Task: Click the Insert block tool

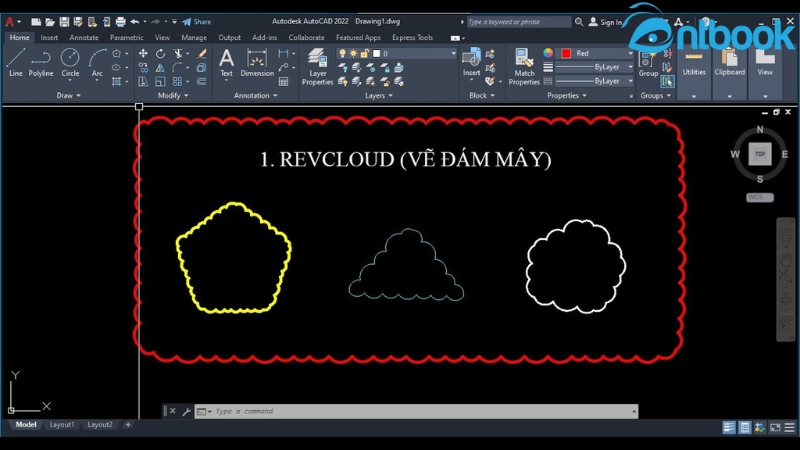Action: point(471,62)
